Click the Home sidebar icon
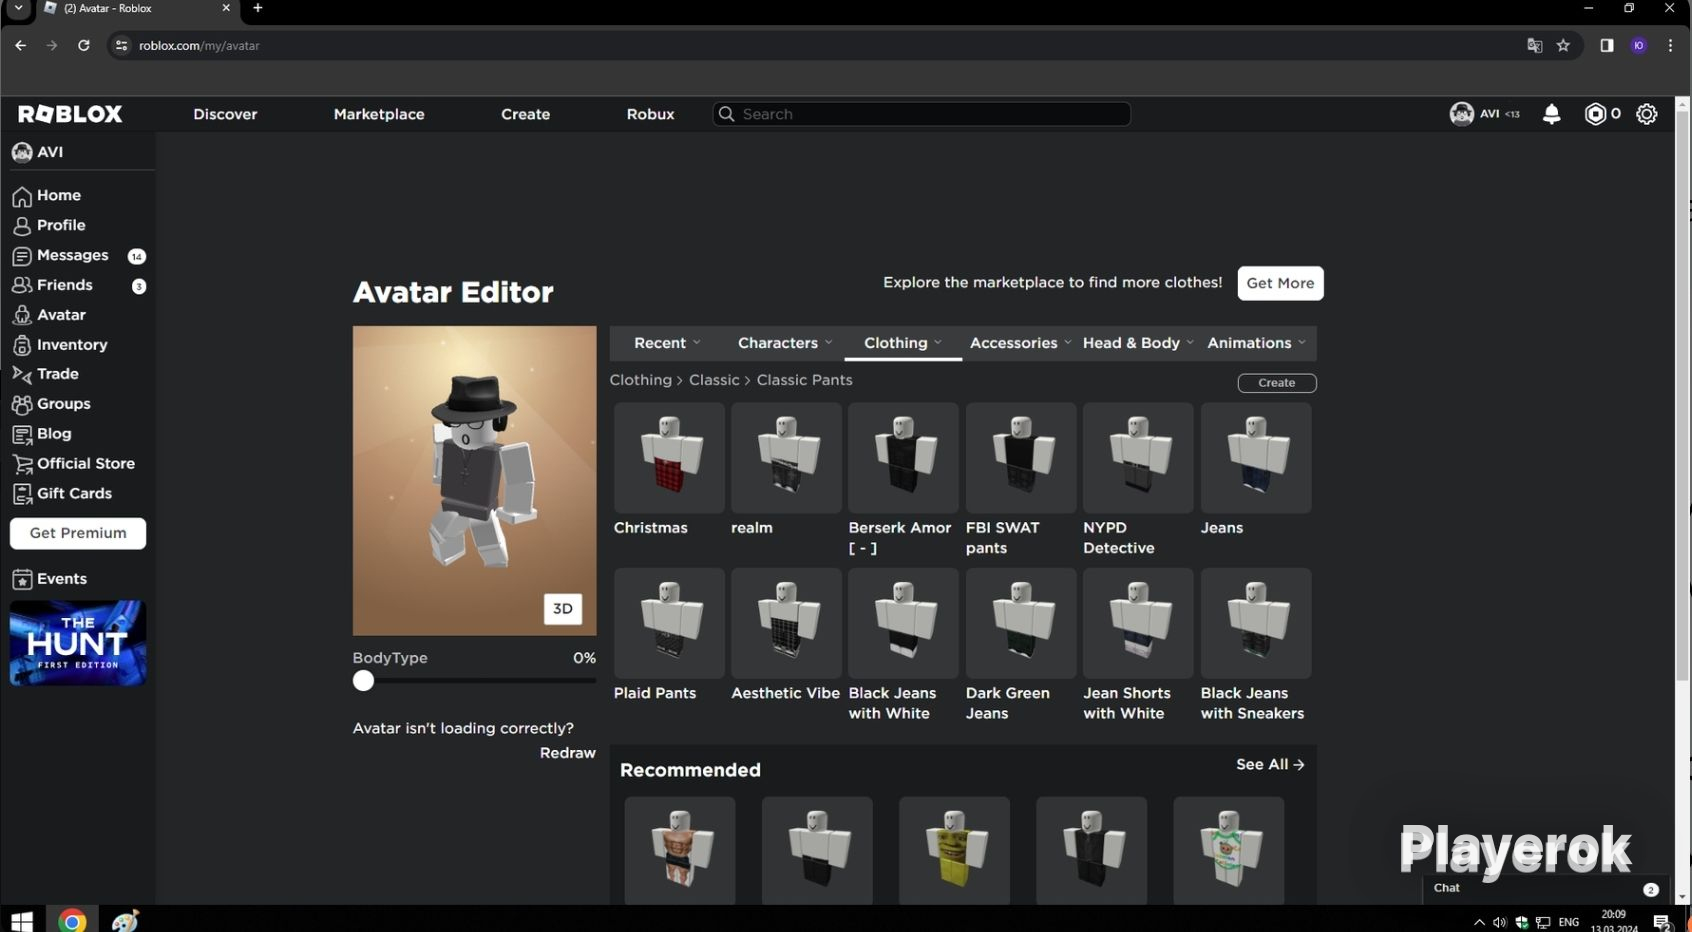The image size is (1692, 932). pos(22,196)
